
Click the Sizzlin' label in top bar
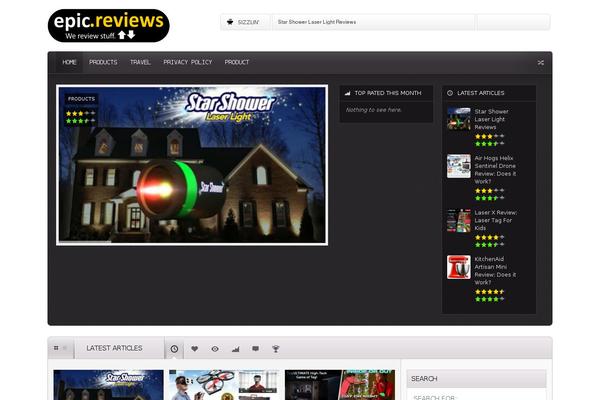click(248, 22)
